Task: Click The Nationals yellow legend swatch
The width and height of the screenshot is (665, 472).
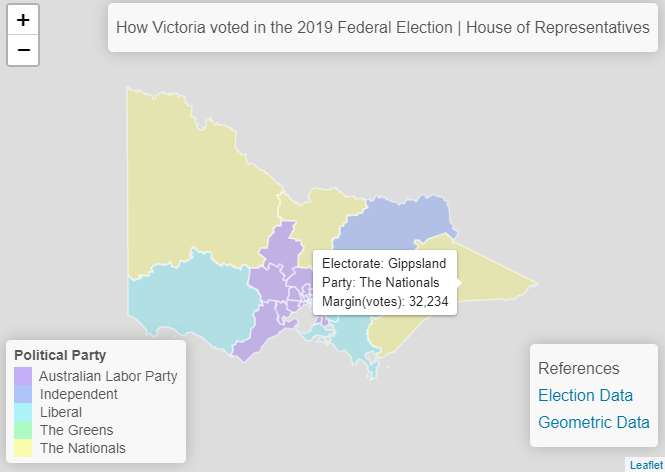Action: 23,448
